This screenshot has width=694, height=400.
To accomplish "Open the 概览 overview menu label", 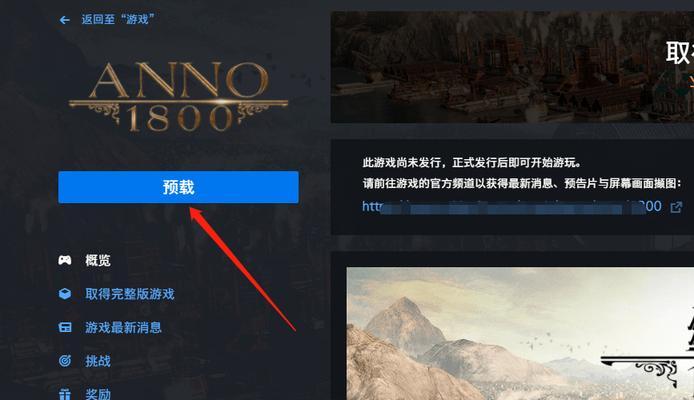I will tap(98, 260).
